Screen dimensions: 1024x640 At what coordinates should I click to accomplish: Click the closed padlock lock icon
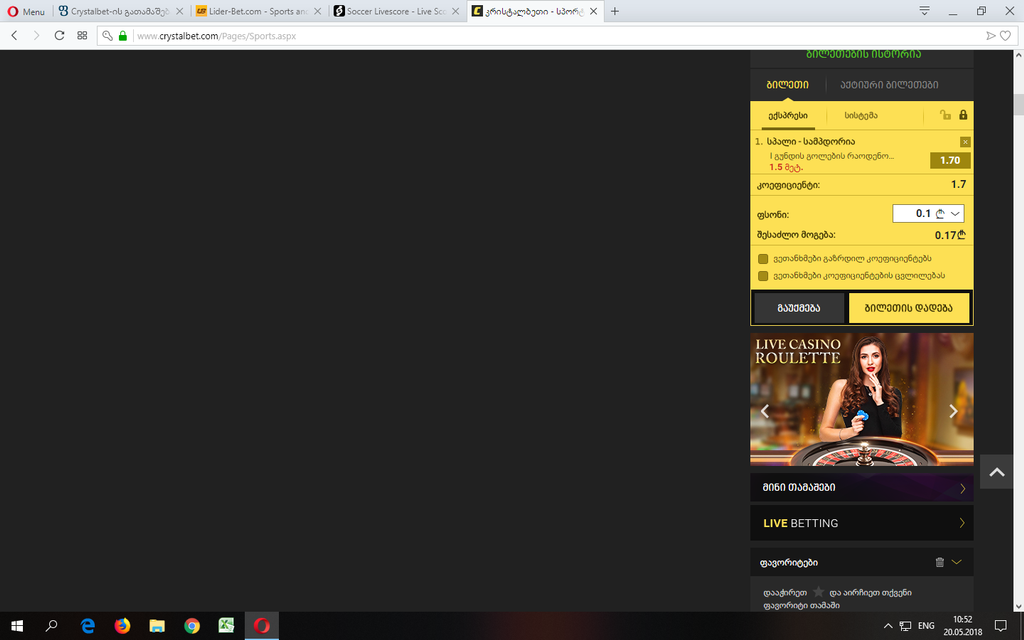click(963, 115)
